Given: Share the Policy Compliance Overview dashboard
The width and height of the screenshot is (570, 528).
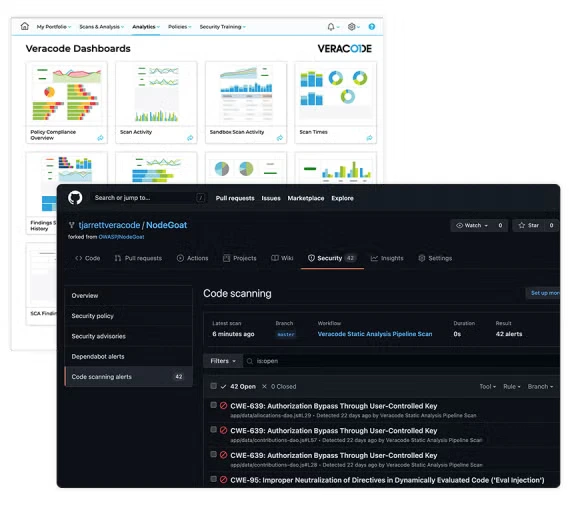Looking at the screenshot, I should click(100, 138).
